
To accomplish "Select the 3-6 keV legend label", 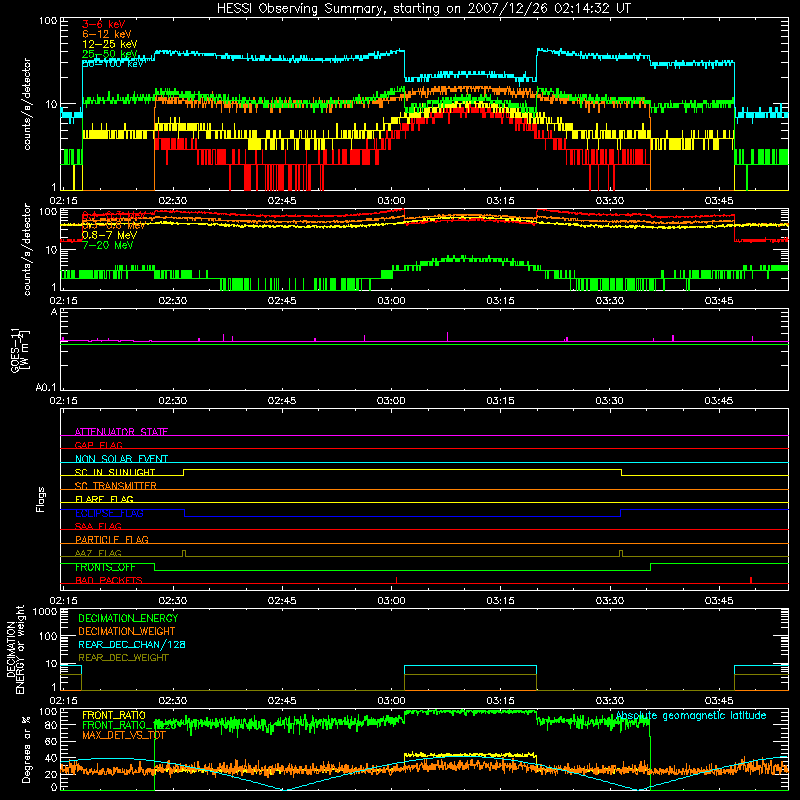I will (x=104, y=24).
